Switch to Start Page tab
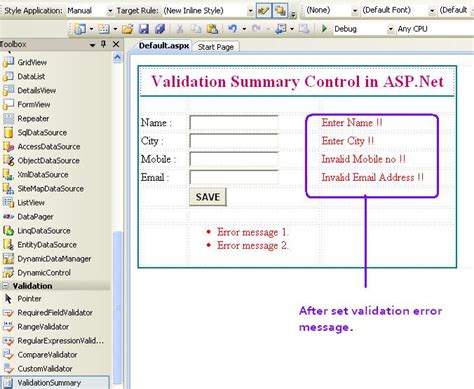The height and width of the screenshot is (389, 474). pyautogui.click(x=216, y=47)
